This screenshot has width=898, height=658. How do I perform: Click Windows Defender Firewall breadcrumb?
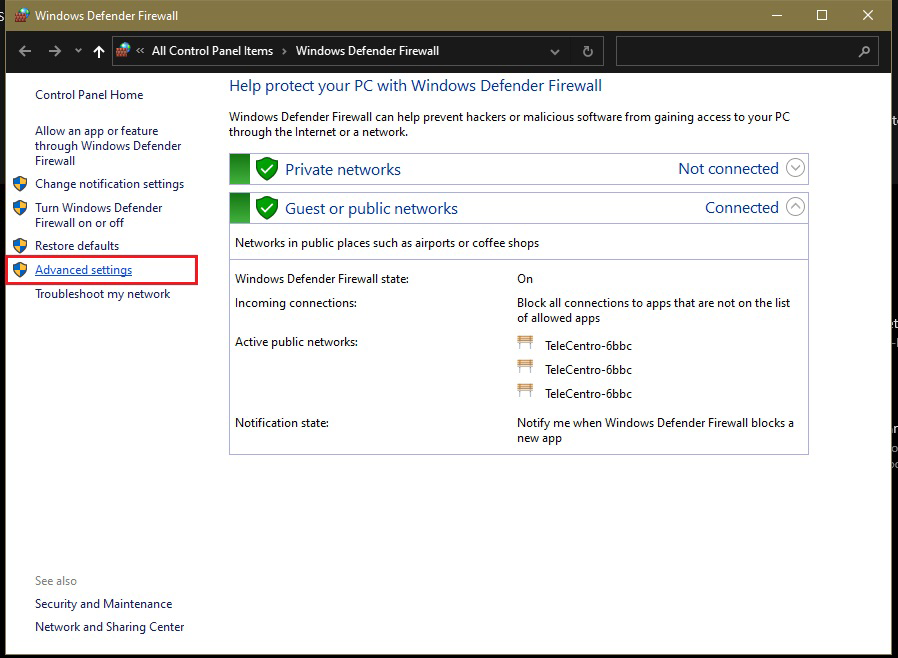click(x=367, y=50)
